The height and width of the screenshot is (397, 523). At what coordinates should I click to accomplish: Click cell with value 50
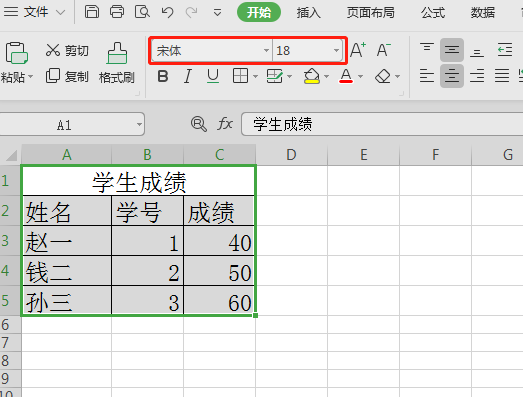[219, 271]
